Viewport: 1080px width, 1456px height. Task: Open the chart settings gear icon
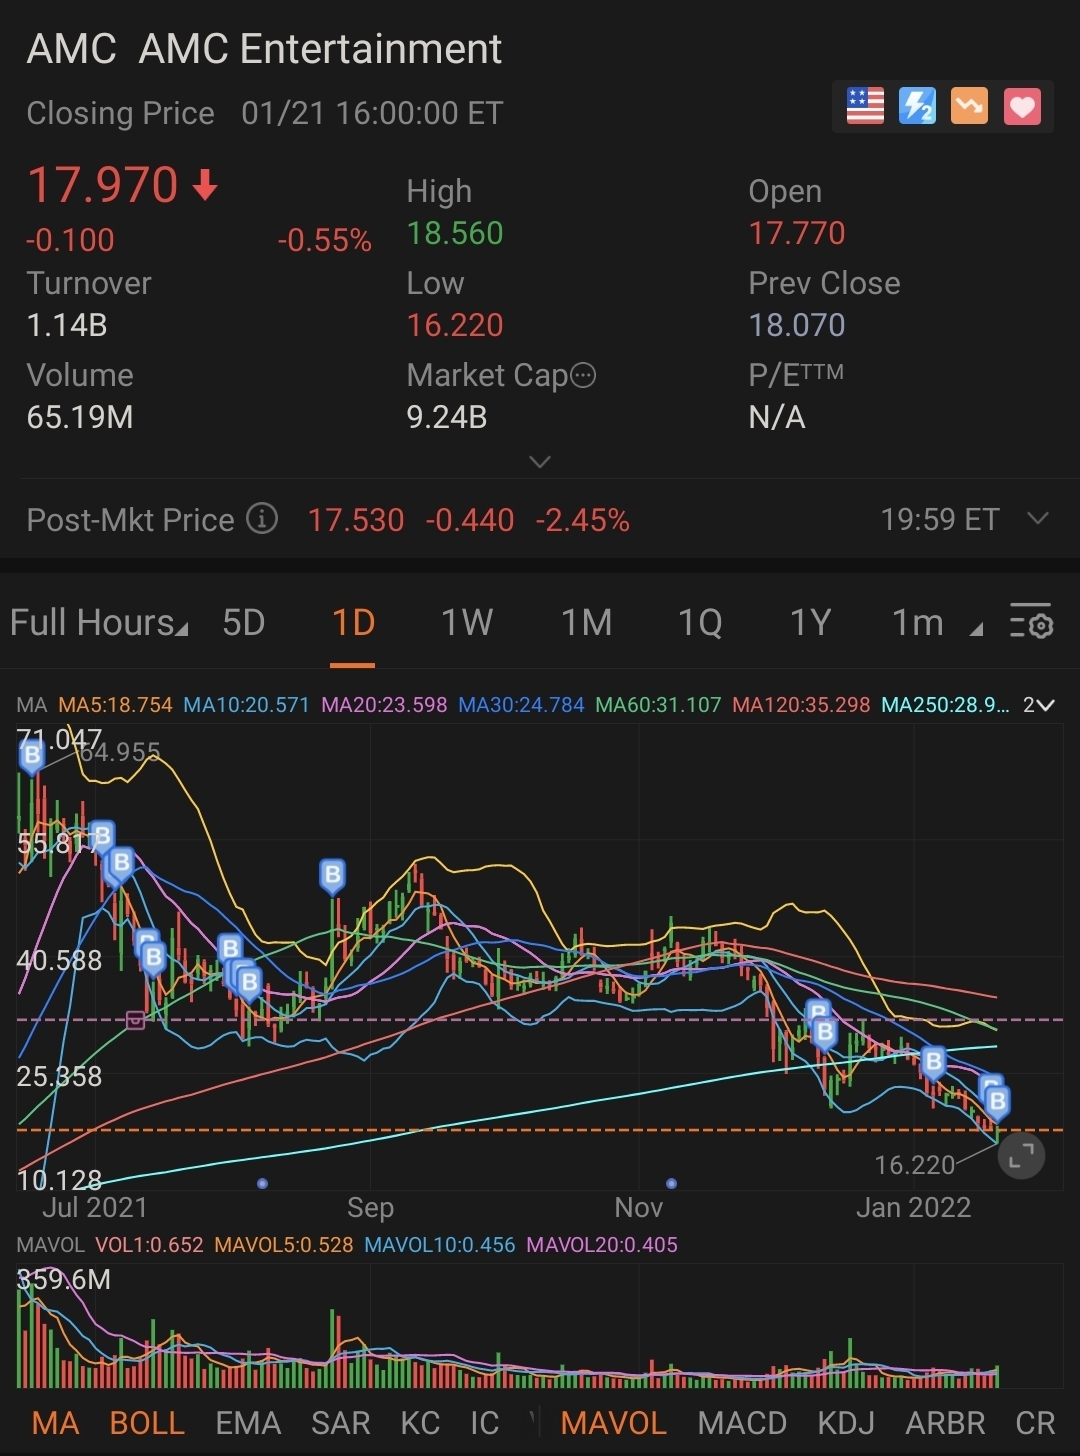coord(1031,623)
